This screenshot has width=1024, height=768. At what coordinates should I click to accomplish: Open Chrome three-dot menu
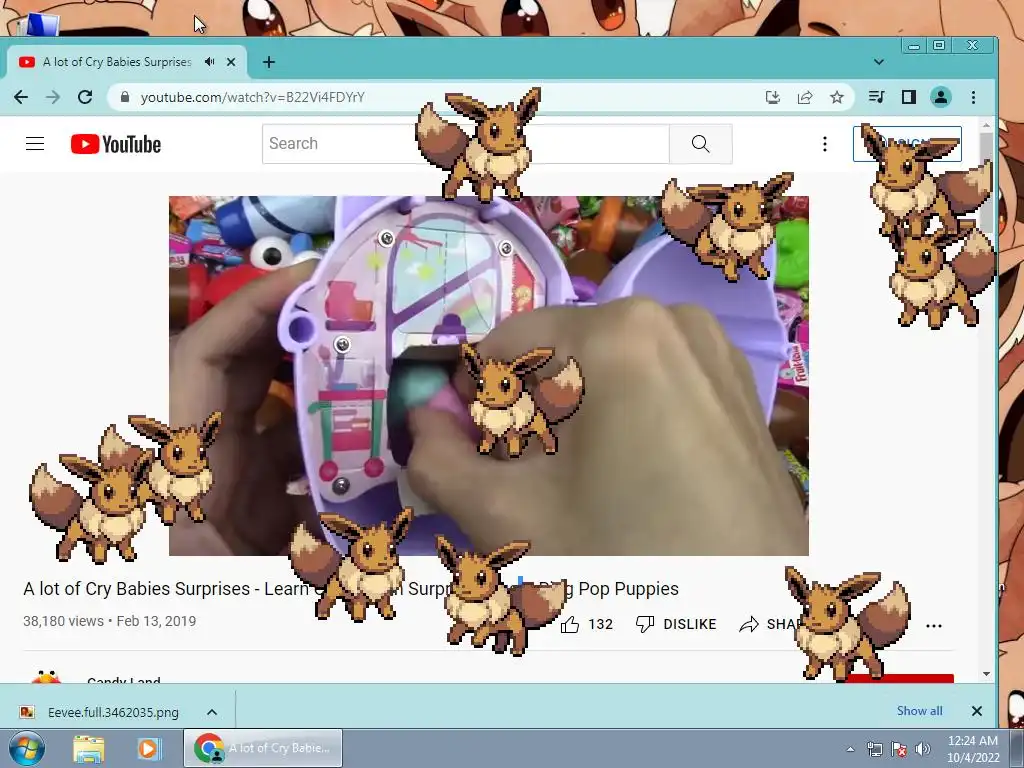pos(973,97)
